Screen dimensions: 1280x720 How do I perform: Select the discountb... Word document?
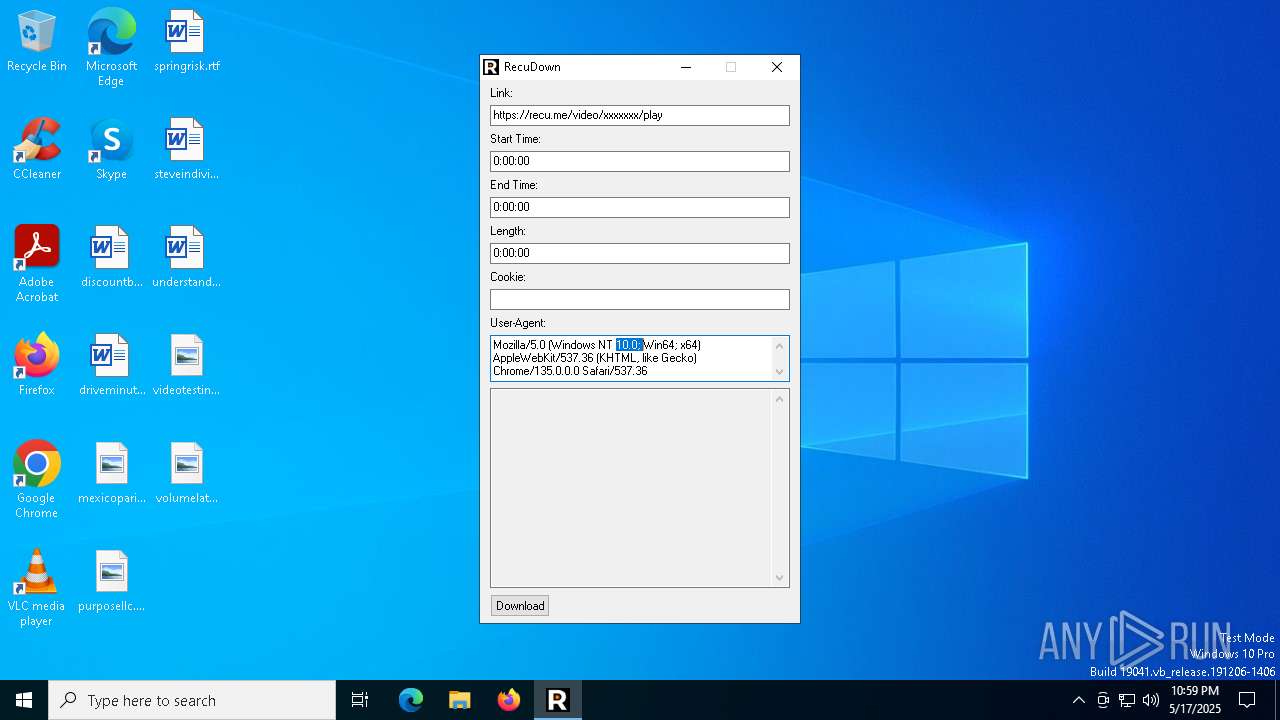pyautogui.click(x=111, y=258)
